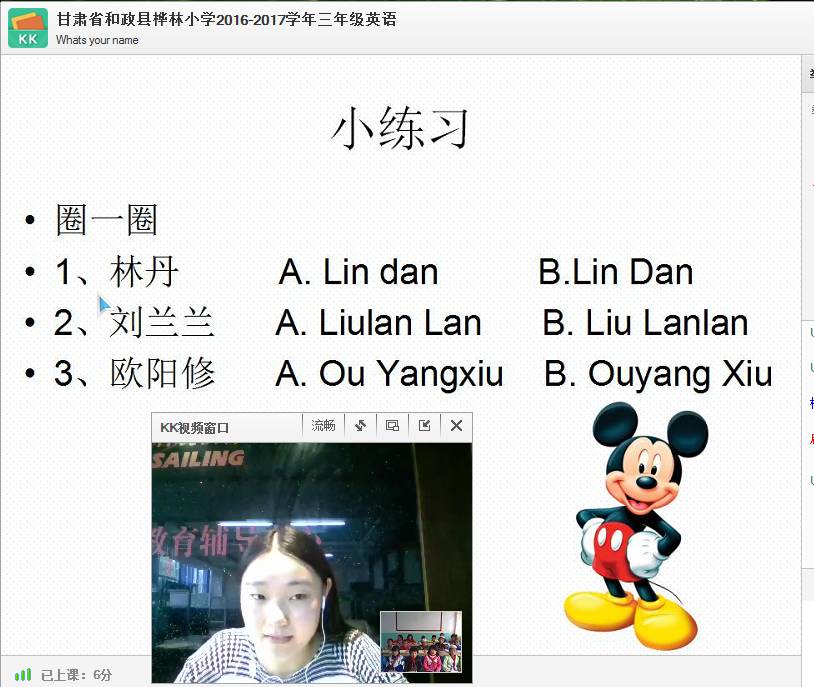Click the 小练习 slide heading
The height and width of the screenshot is (687, 814).
point(400,128)
